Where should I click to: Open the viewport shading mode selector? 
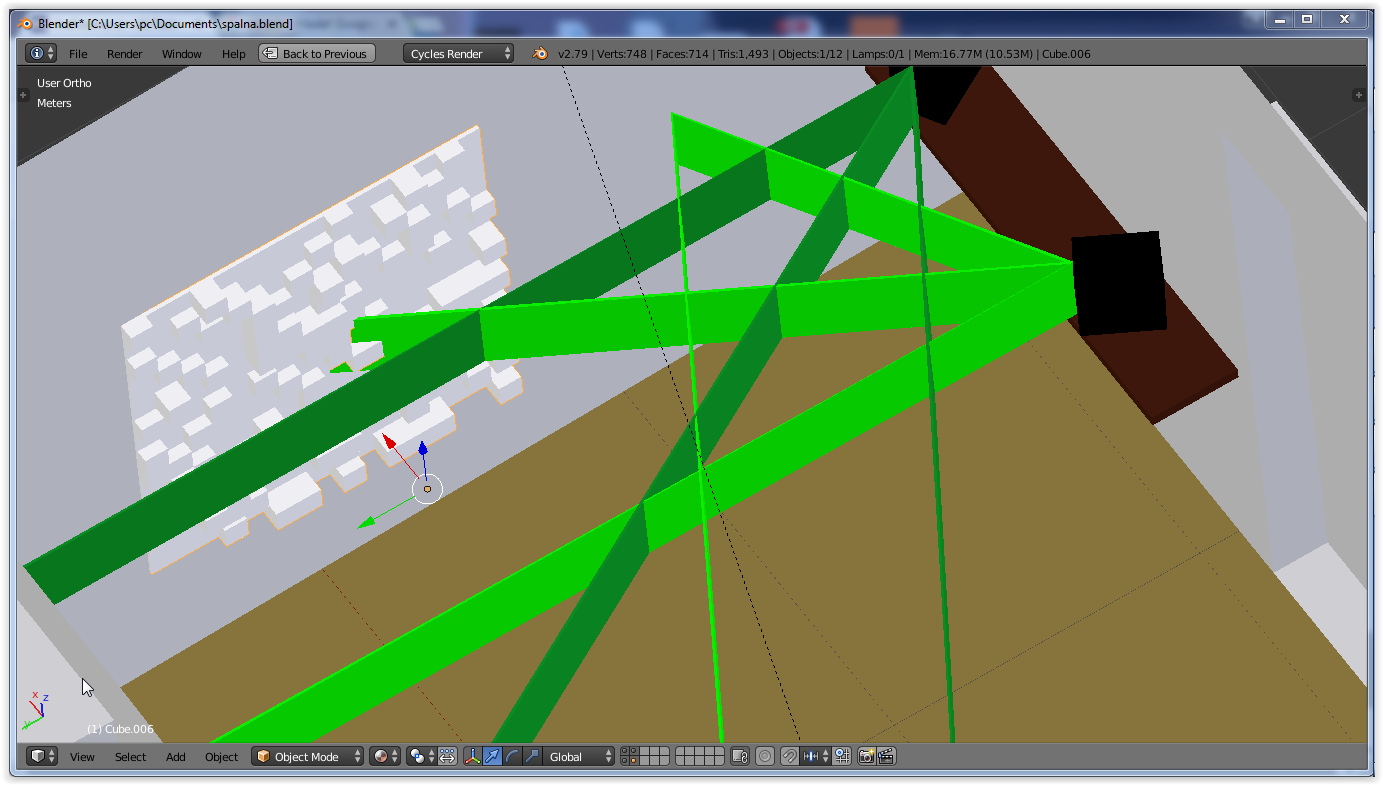[385, 757]
